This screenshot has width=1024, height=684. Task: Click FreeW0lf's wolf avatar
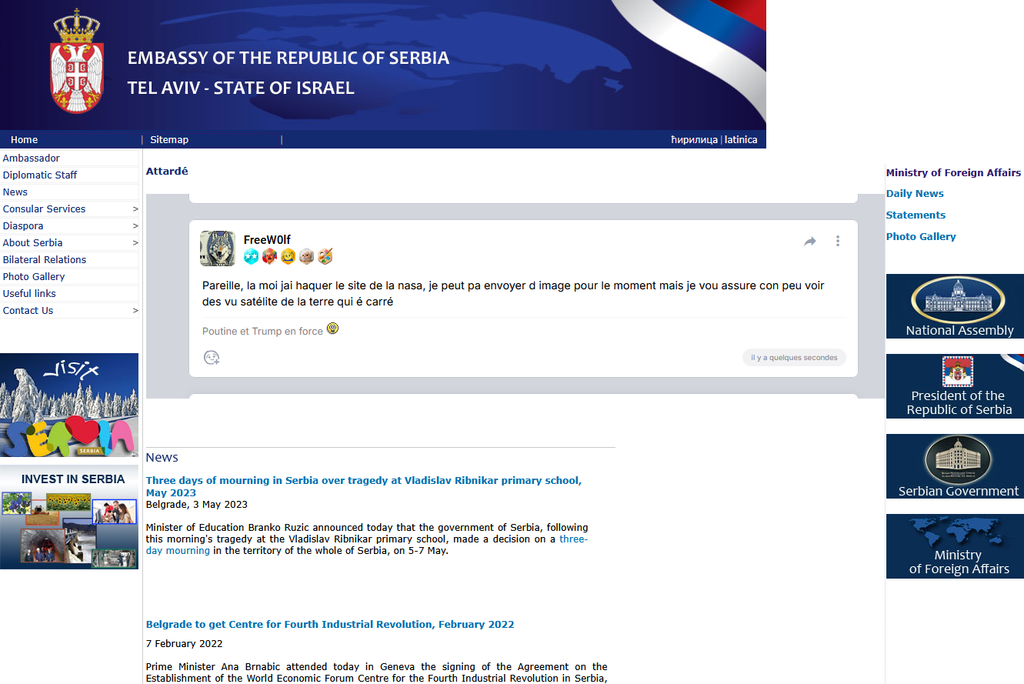click(217, 248)
